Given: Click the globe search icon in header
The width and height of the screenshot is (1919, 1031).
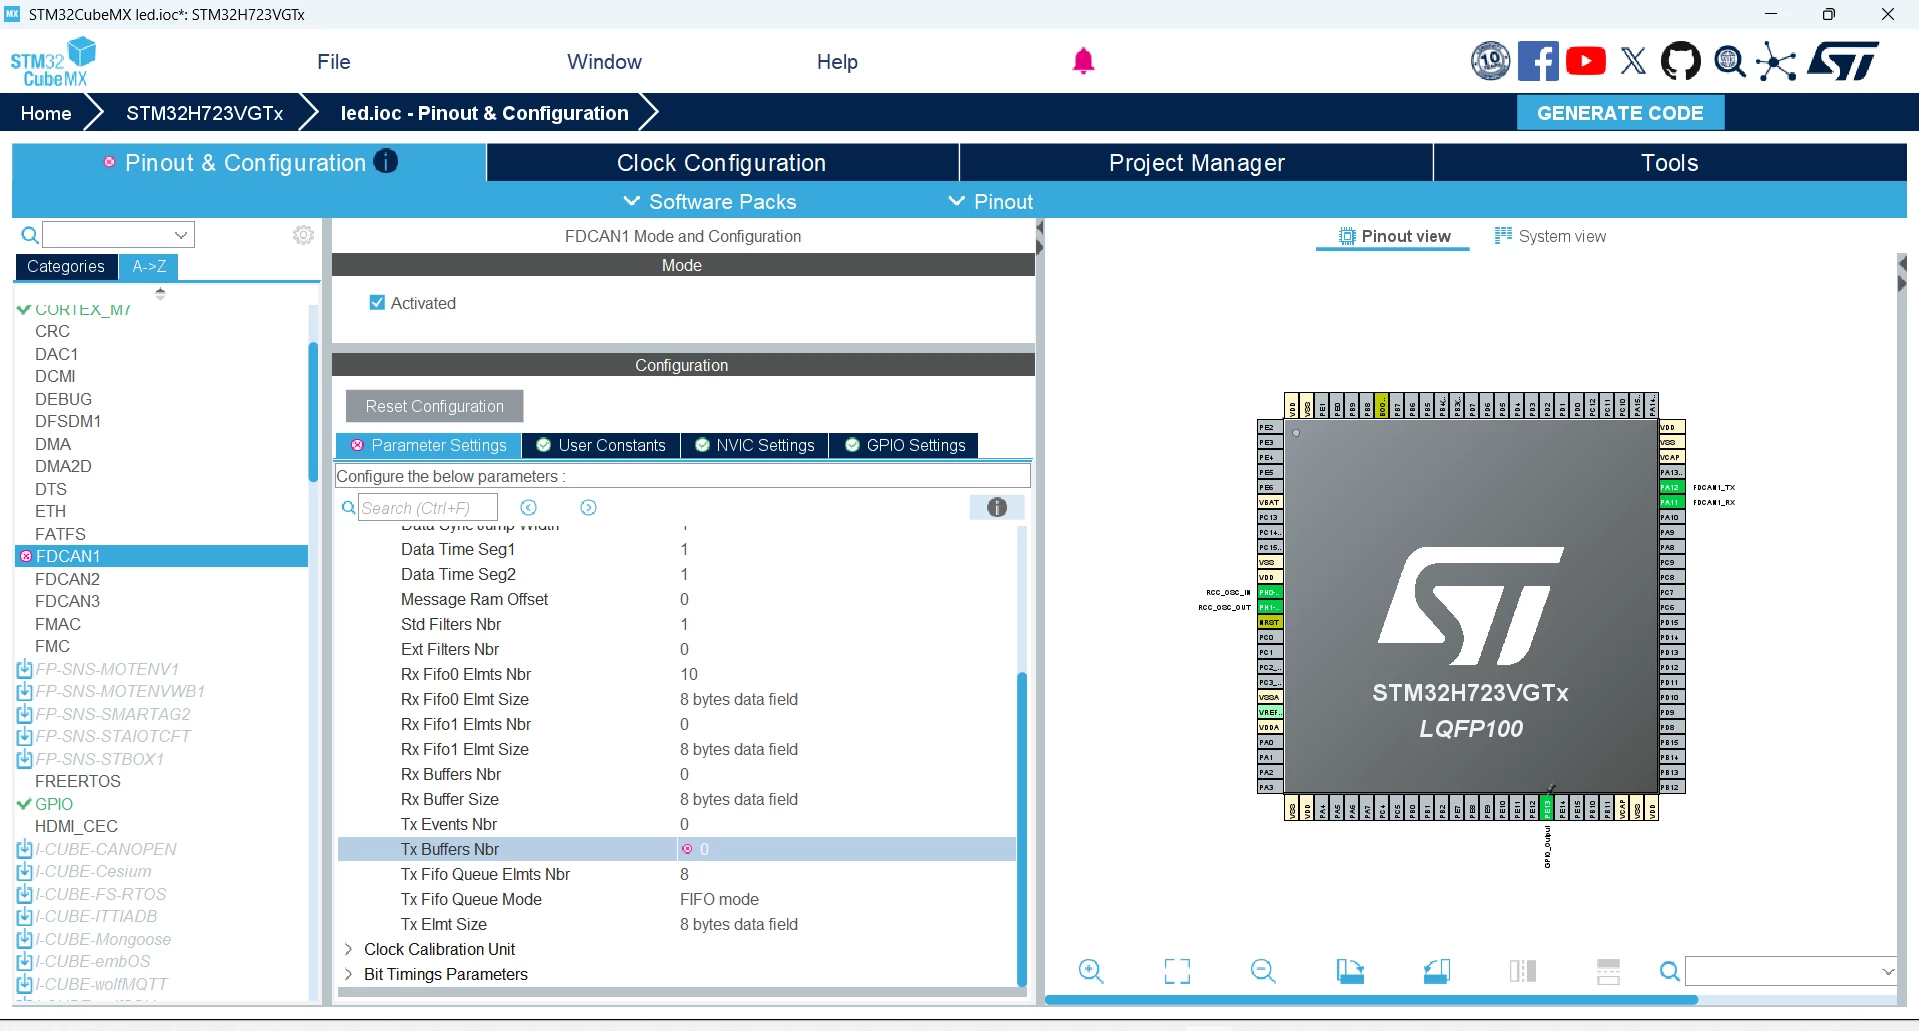Looking at the screenshot, I should [1729, 62].
